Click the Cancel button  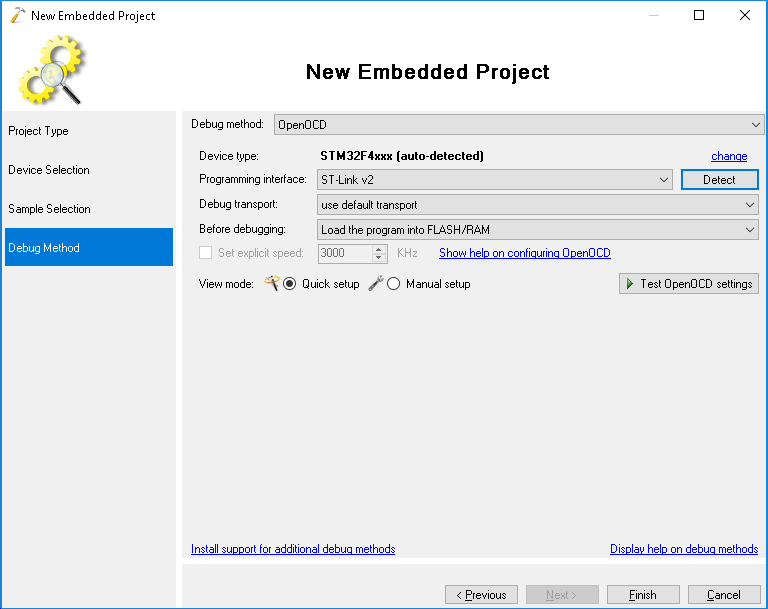[x=723, y=595]
